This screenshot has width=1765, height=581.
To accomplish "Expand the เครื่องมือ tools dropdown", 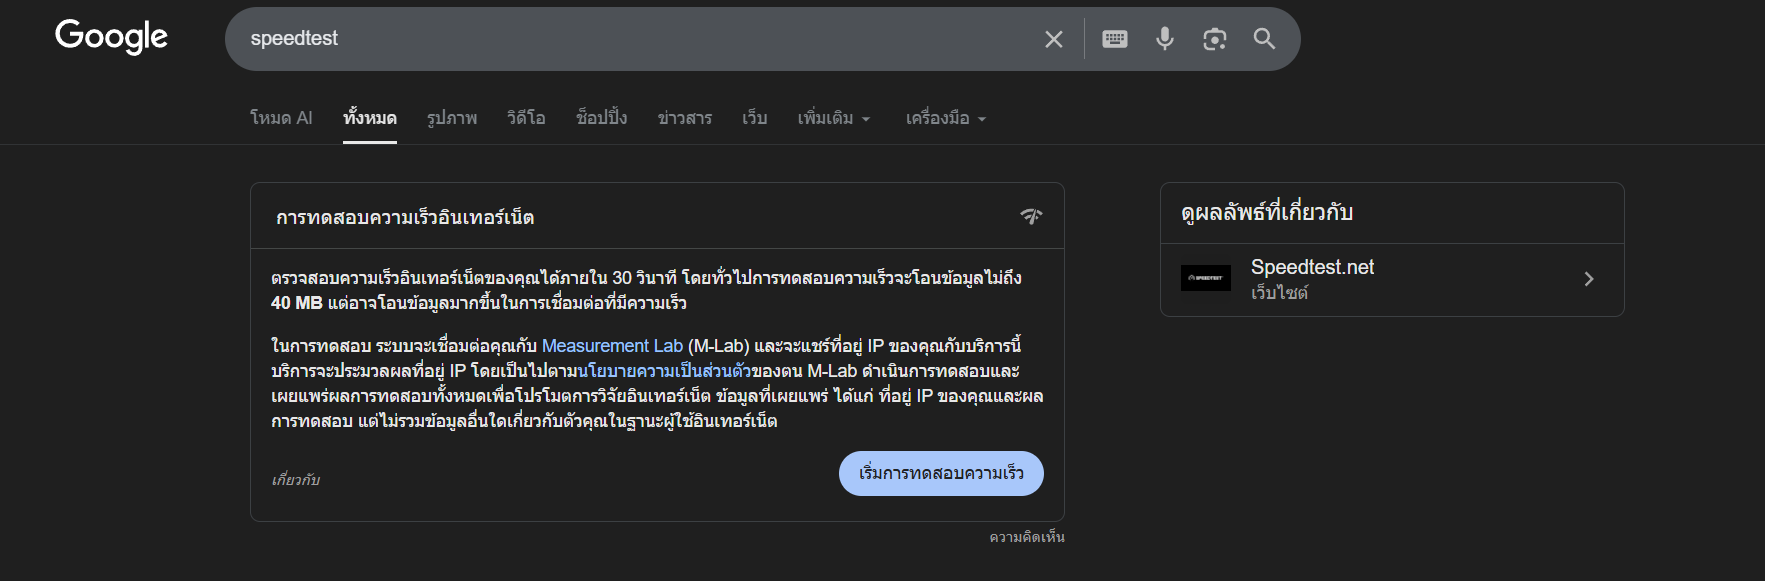I will 945,118.
